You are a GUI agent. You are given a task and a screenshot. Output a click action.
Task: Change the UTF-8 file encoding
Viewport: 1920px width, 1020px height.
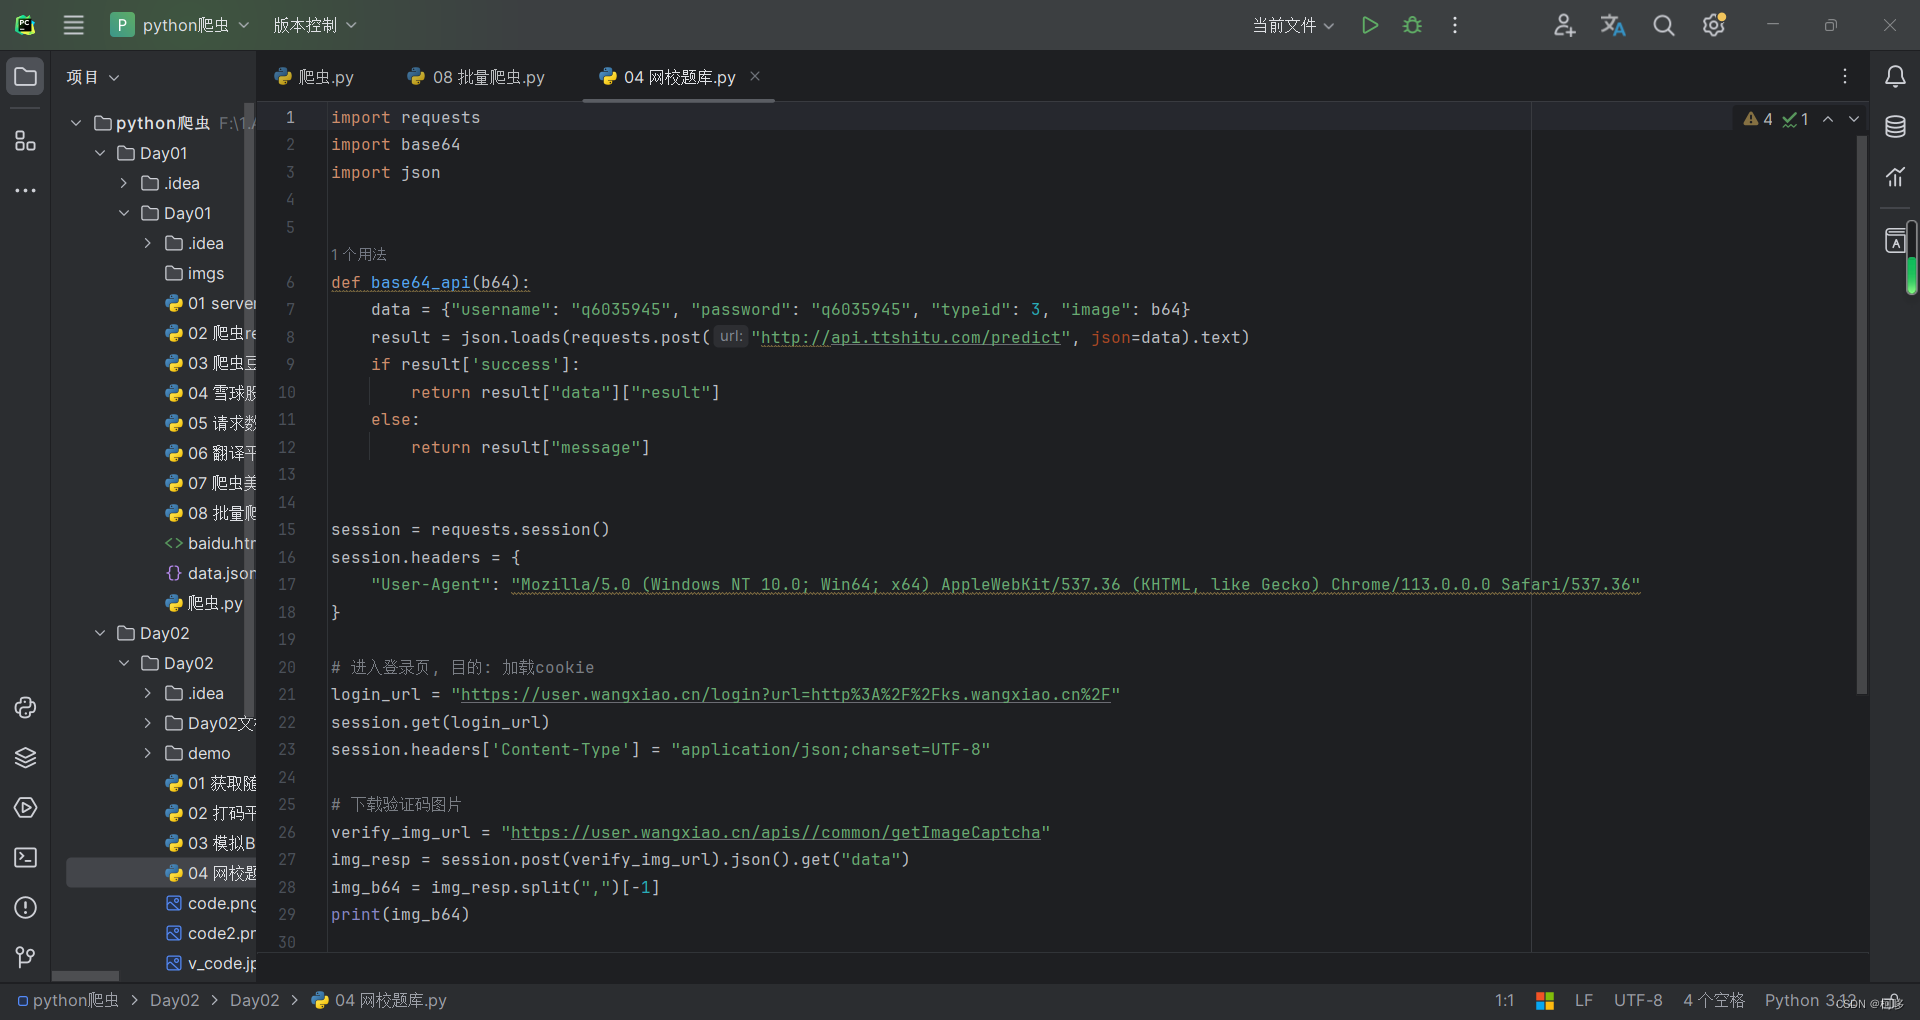1638,1000
